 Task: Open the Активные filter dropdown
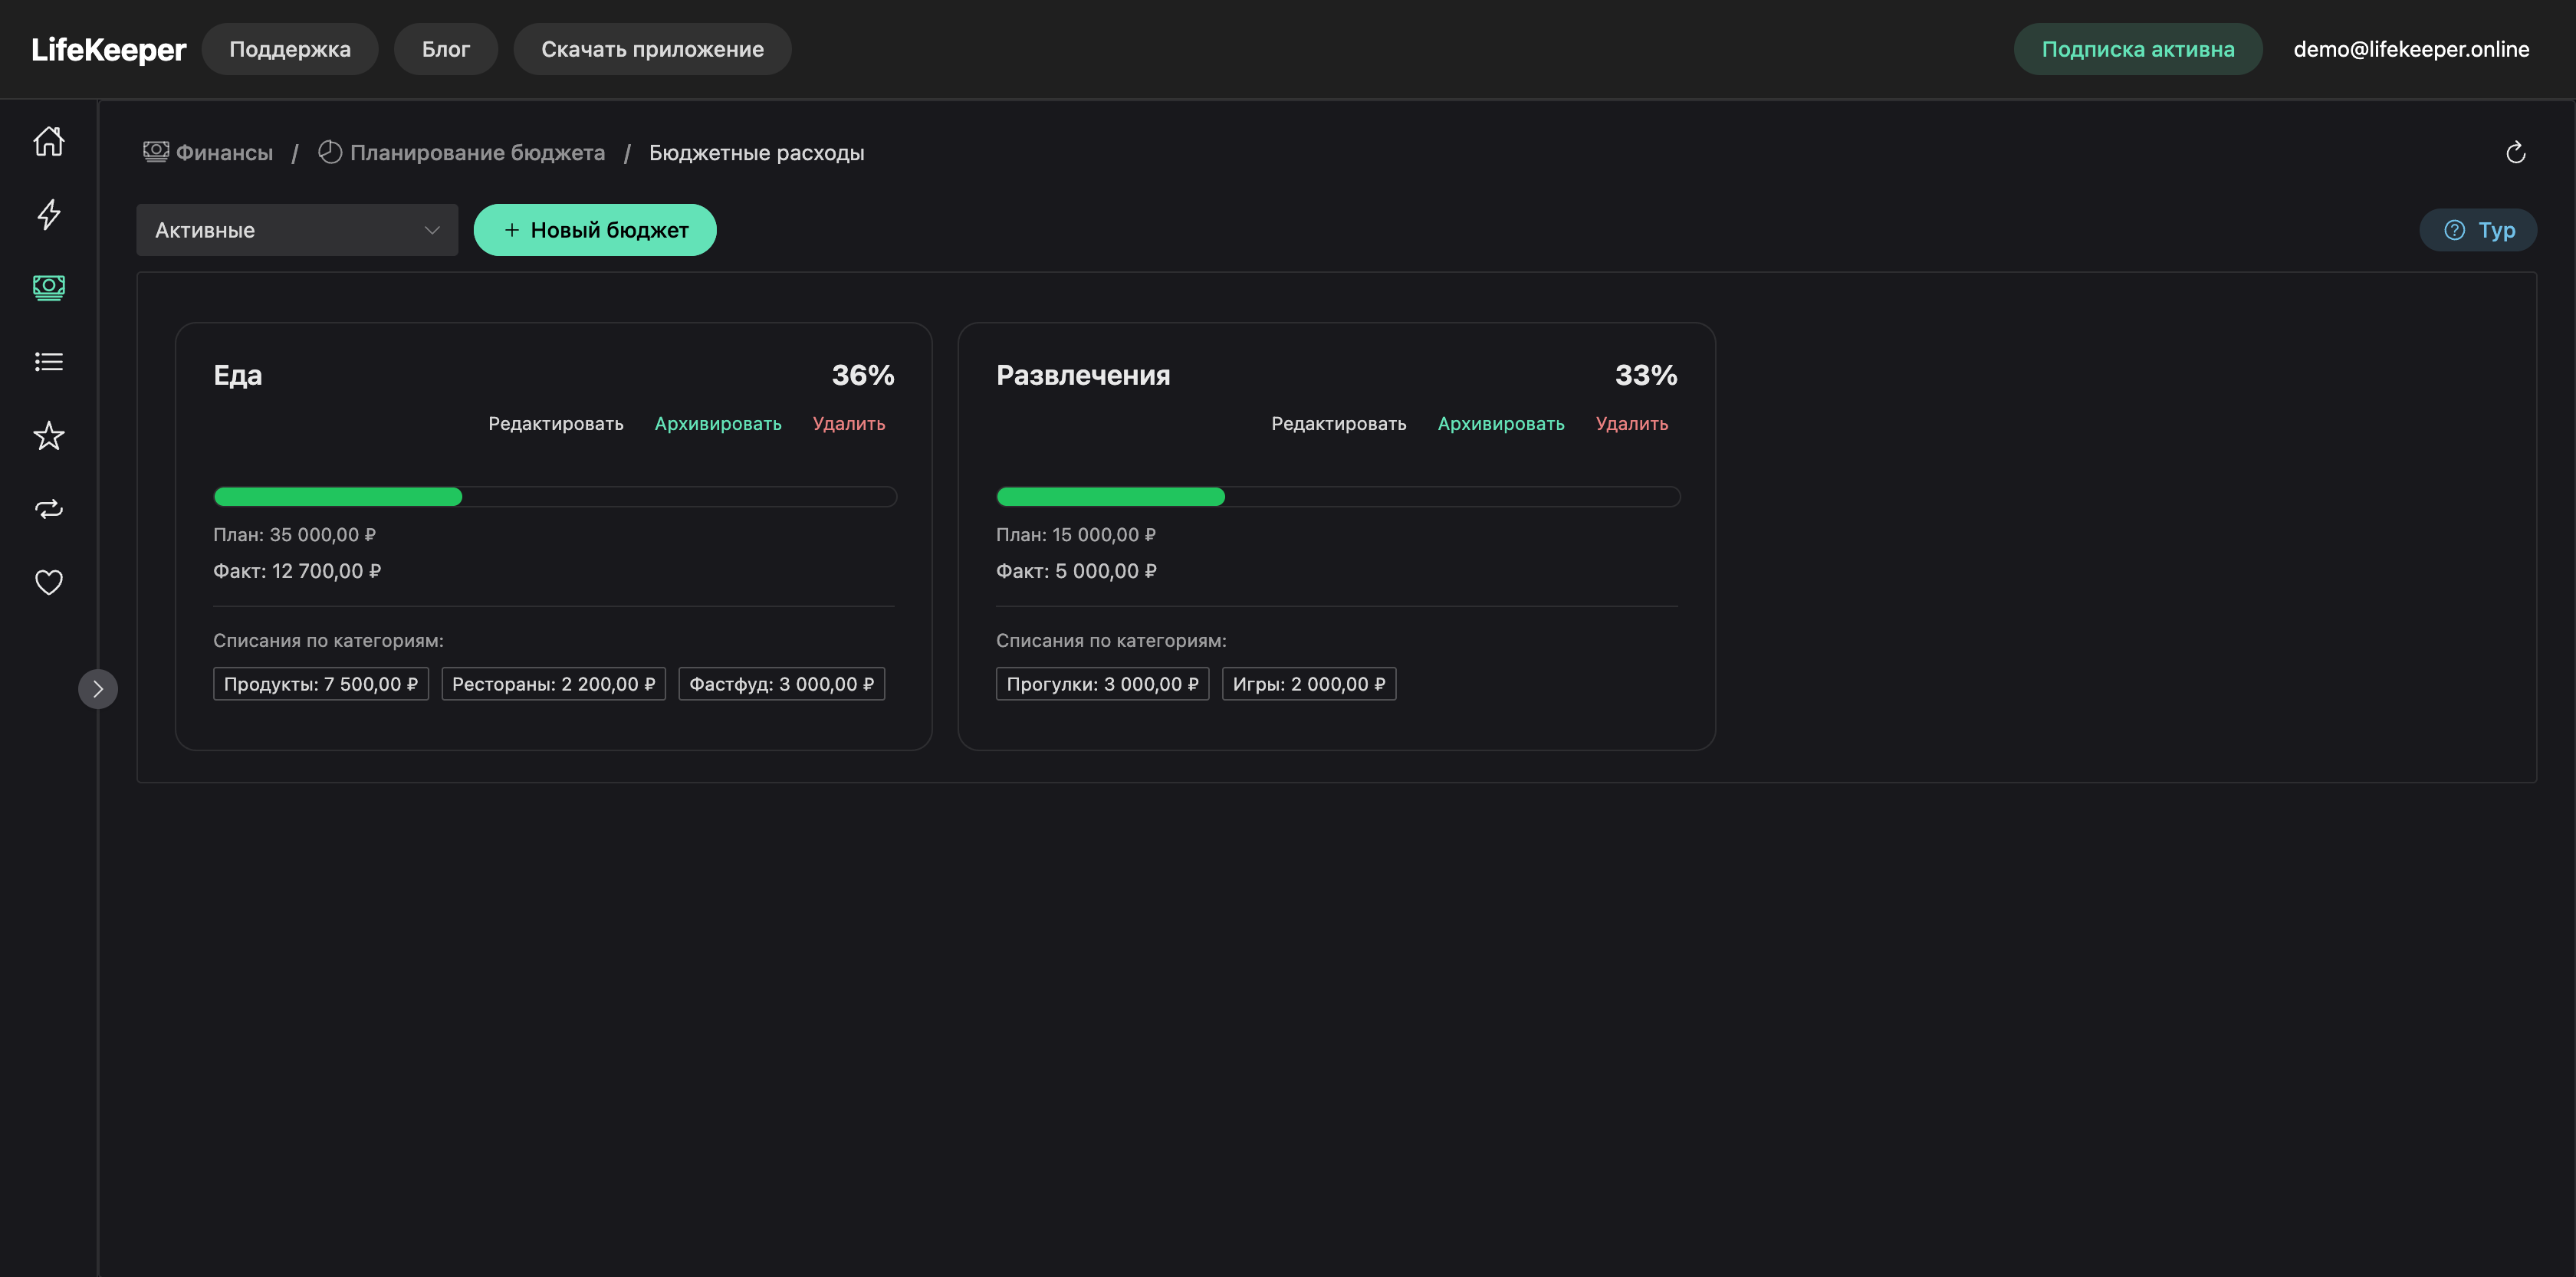pyautogui.click(x=297, y=230)
